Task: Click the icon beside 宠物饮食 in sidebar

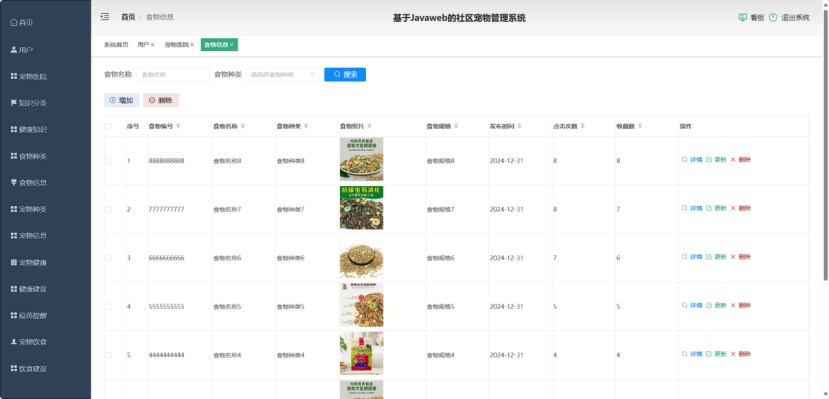Action: pos(14,341)
